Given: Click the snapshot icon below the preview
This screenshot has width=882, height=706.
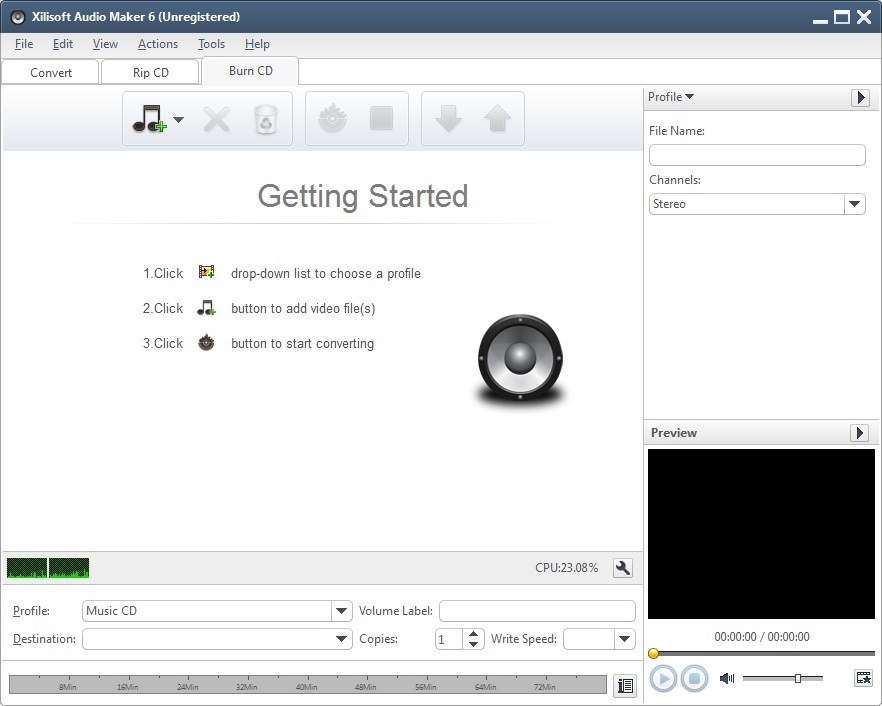Looking at the screenshot, I should 862,678.
